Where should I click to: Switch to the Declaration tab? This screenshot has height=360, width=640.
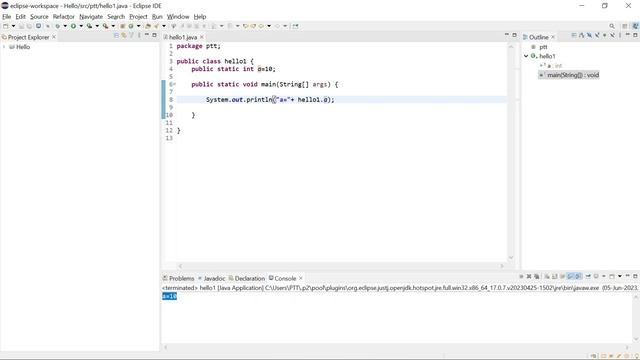[247, 278]
